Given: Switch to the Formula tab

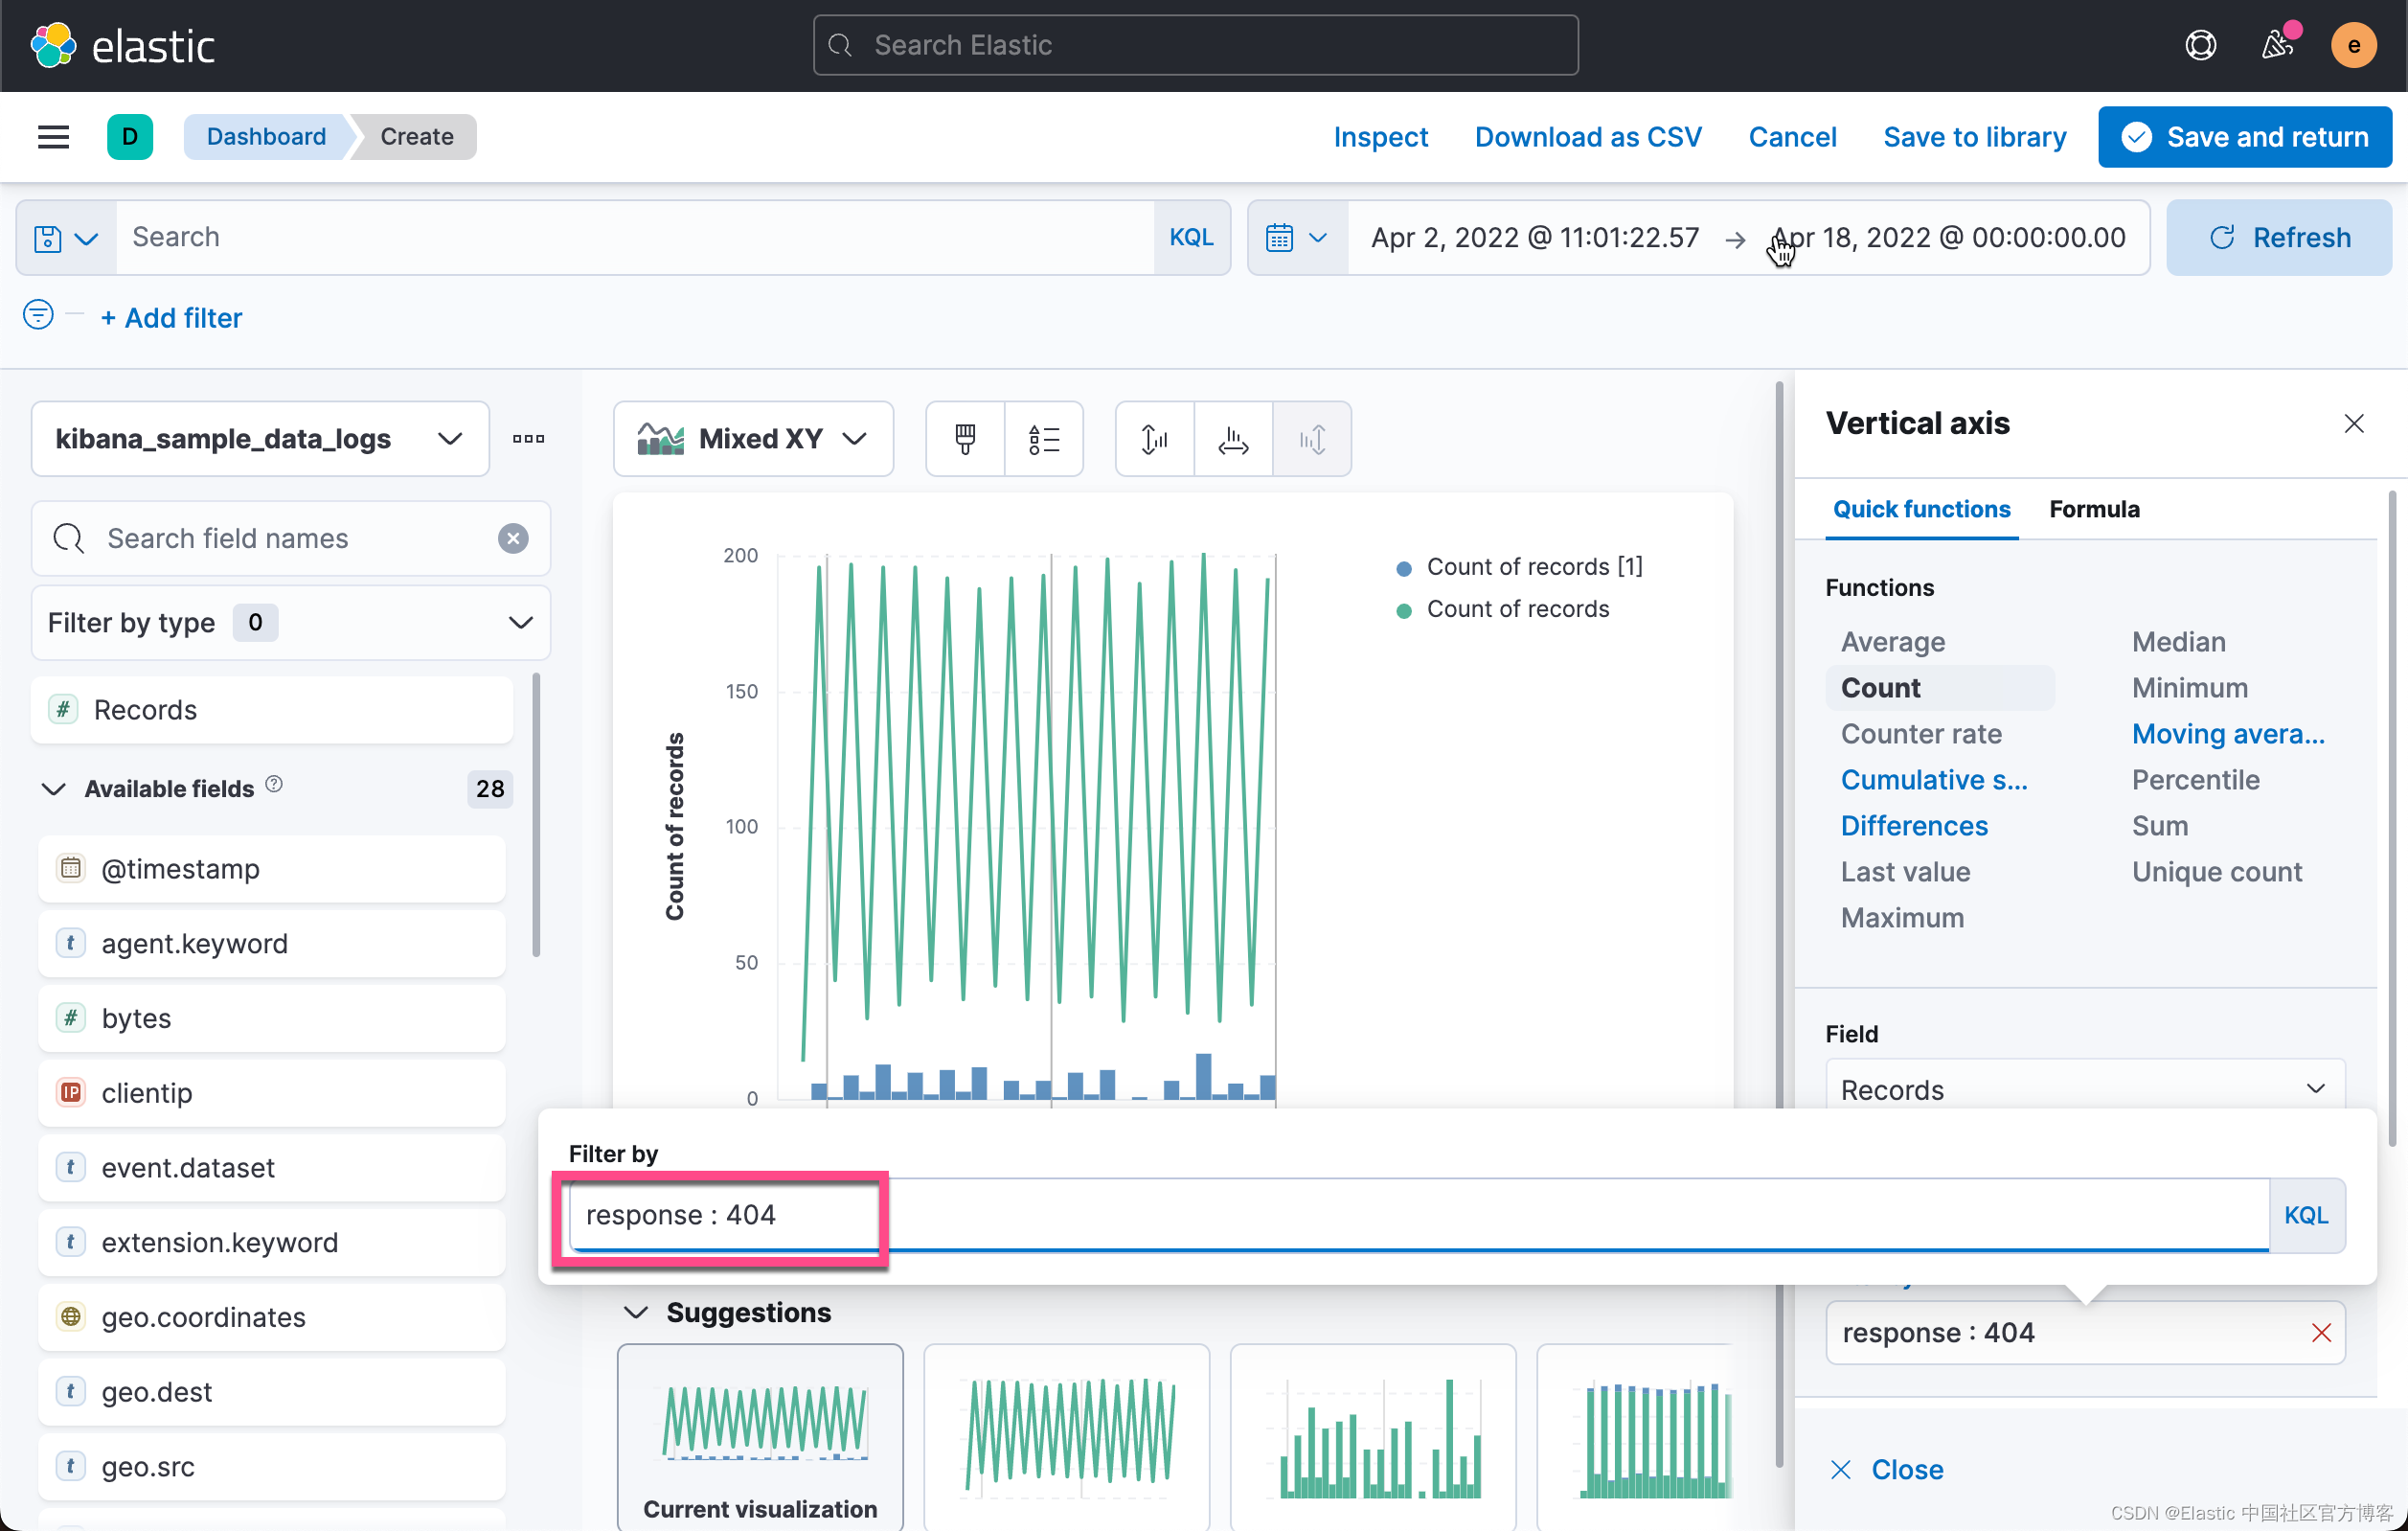Looking at the screenshot, I should (2094, 509).
